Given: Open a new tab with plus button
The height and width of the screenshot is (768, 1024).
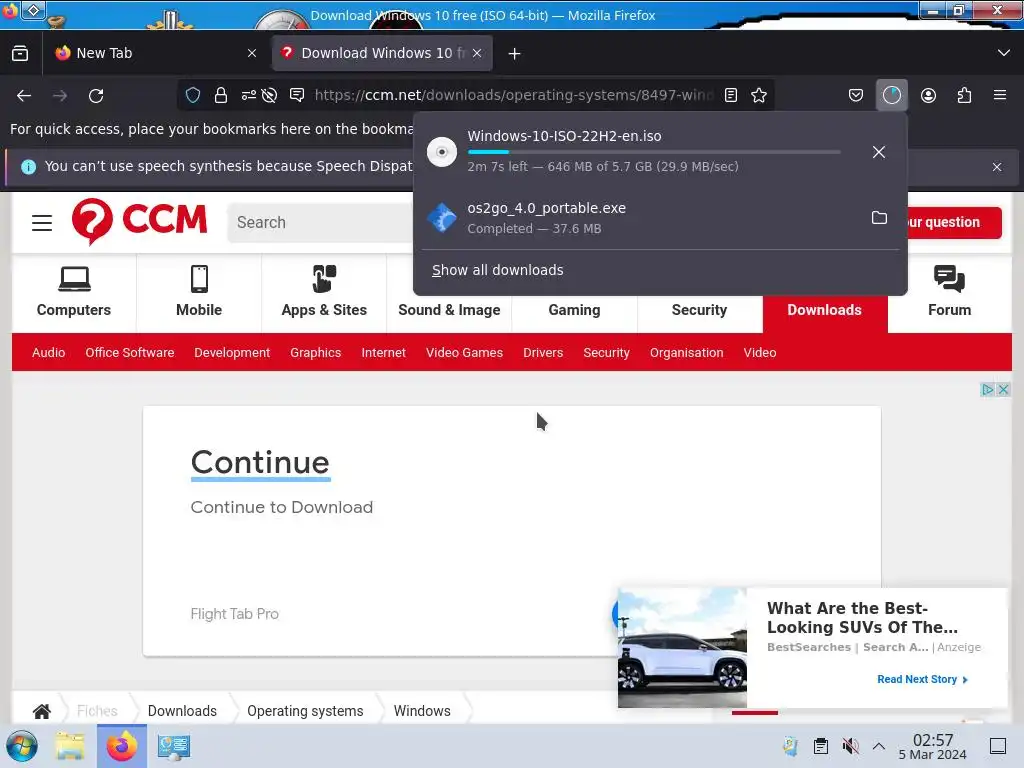Looking at the screenshot, I should (515, 54).
